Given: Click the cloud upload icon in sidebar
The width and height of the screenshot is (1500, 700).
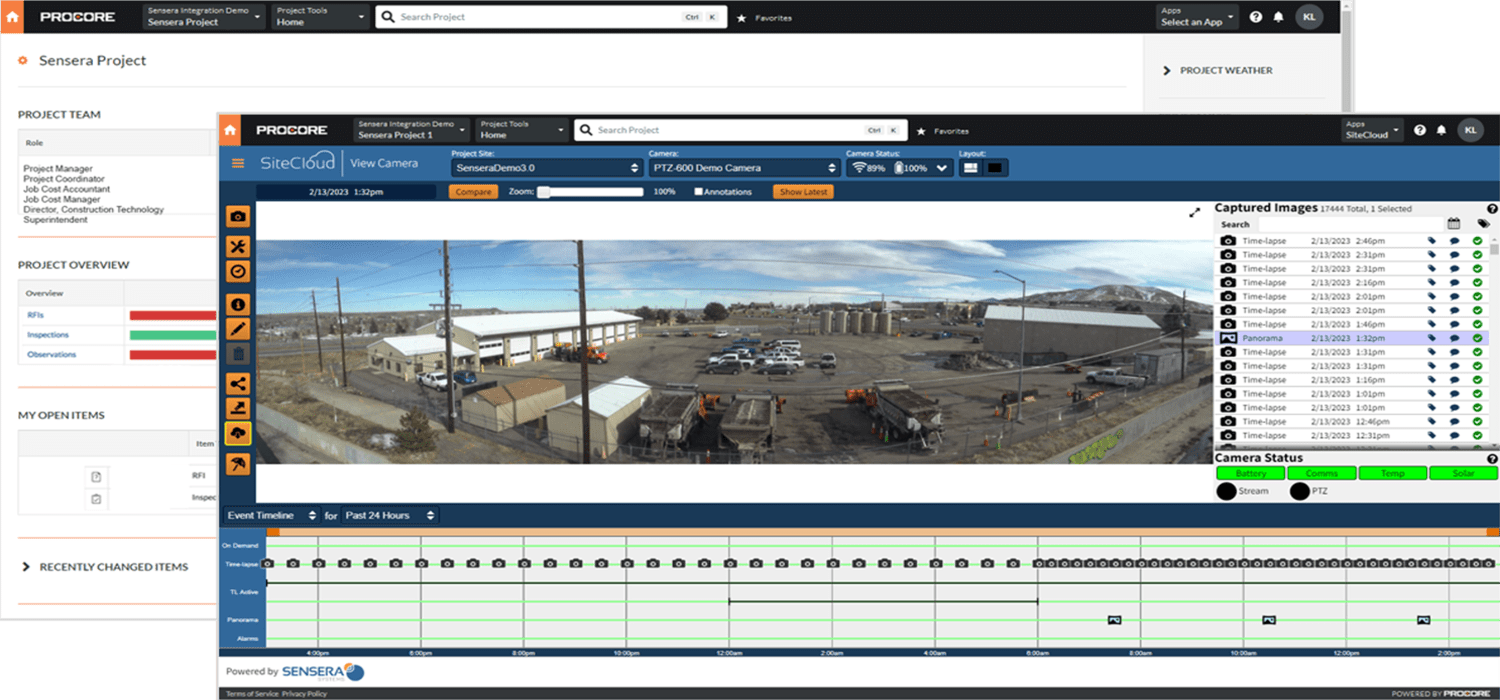Looking at the screenshot, I should (238, 433).
